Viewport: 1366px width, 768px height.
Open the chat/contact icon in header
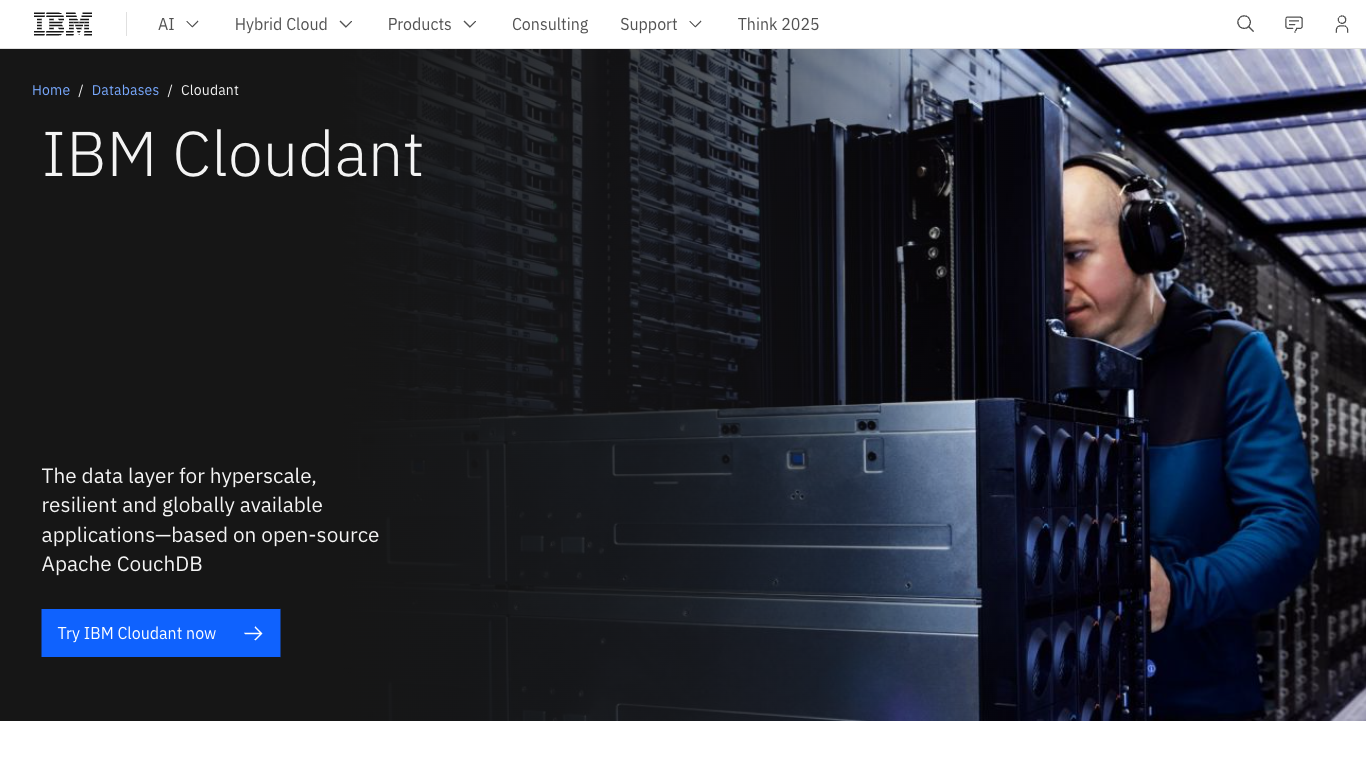coord(1294,24)
